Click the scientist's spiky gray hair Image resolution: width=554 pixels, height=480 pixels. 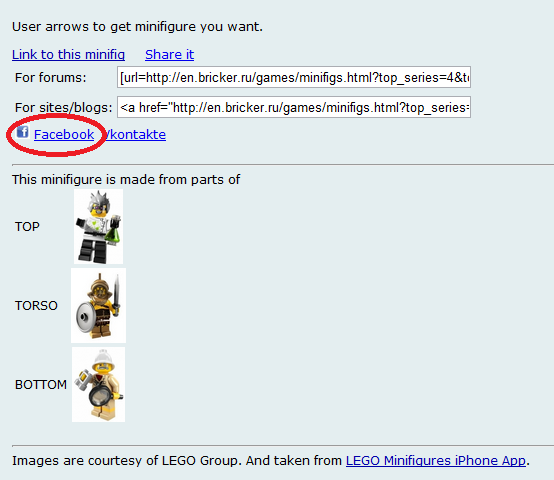point(99,200)
